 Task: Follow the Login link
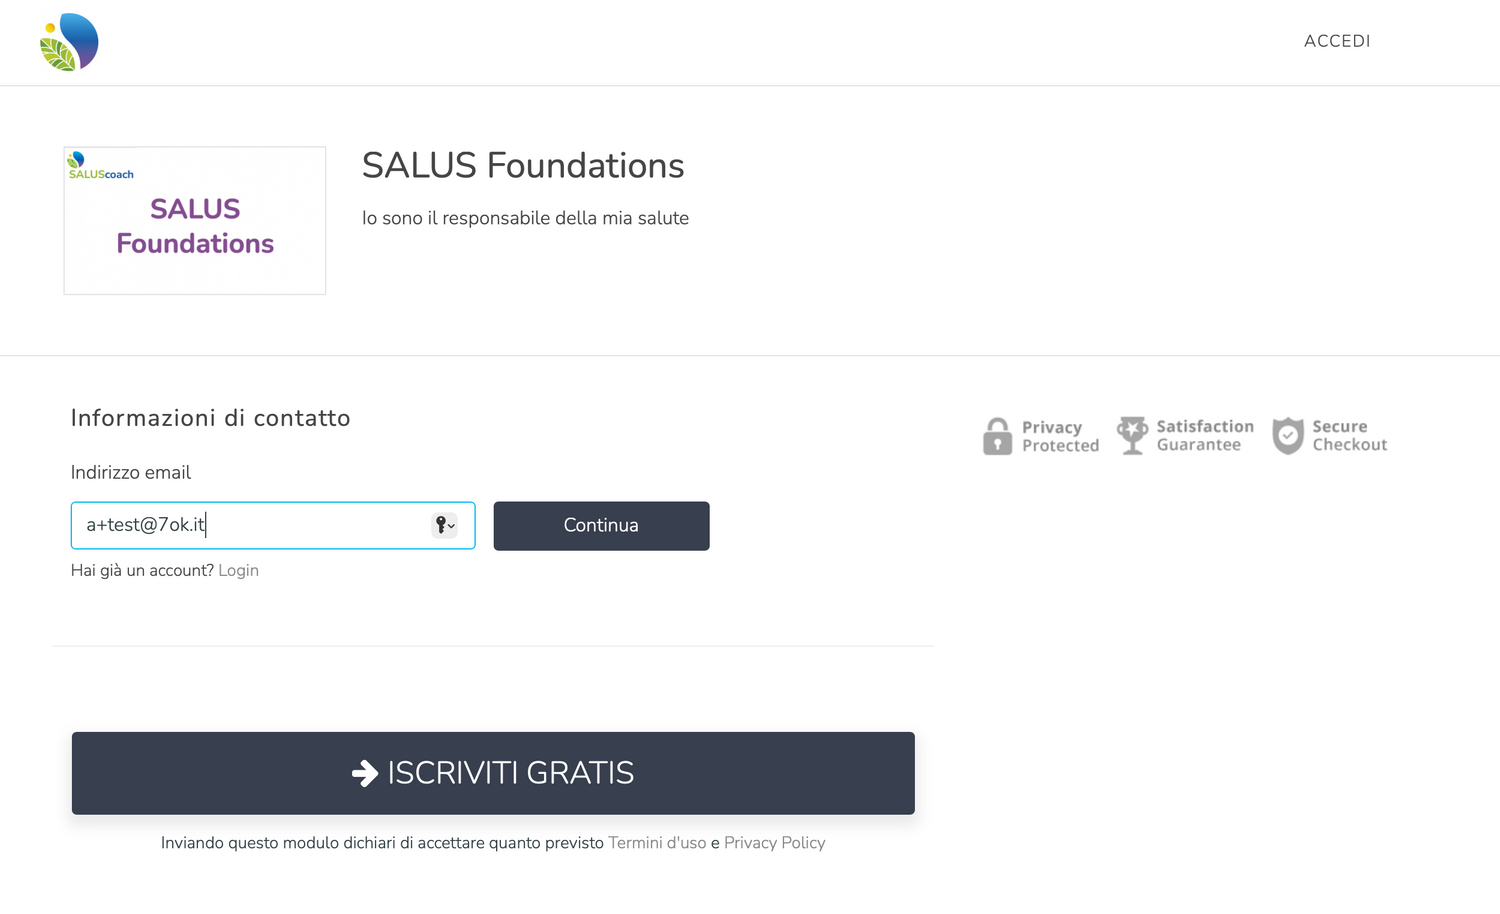coord(238,570)
